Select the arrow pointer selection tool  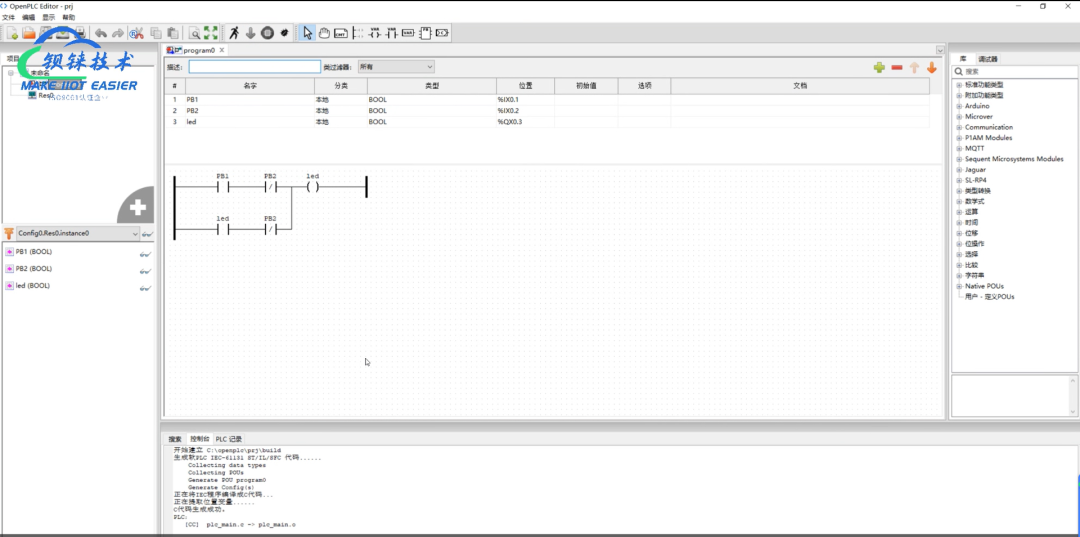(x=307, y=33)
